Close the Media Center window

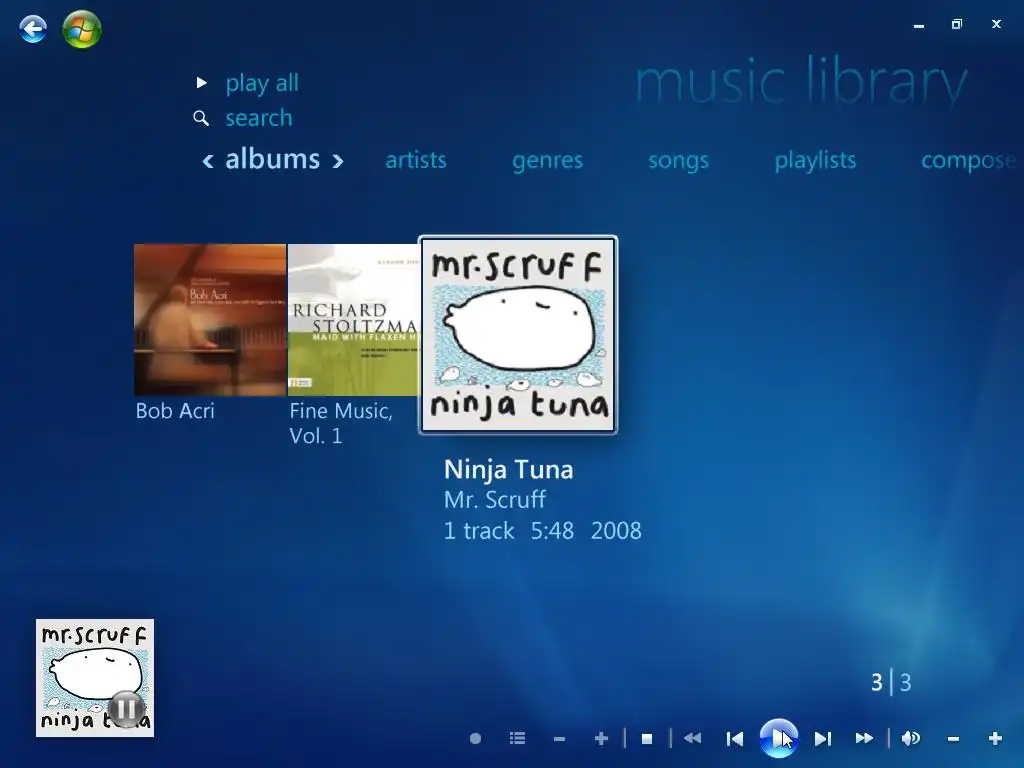tap(996, 24)
